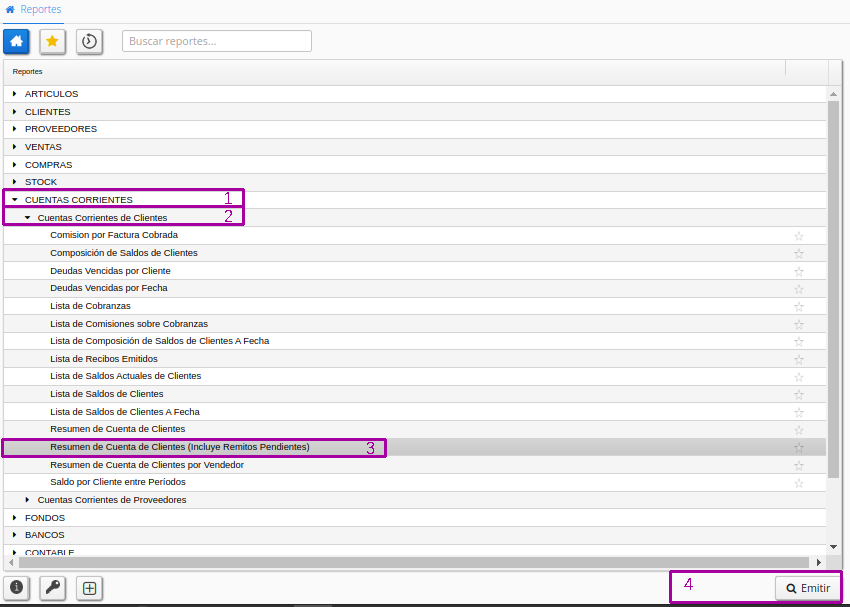Expand the PROVEEDORES category arrow
The width and height of the screenshot is (850, 607).
pos(15,129)
